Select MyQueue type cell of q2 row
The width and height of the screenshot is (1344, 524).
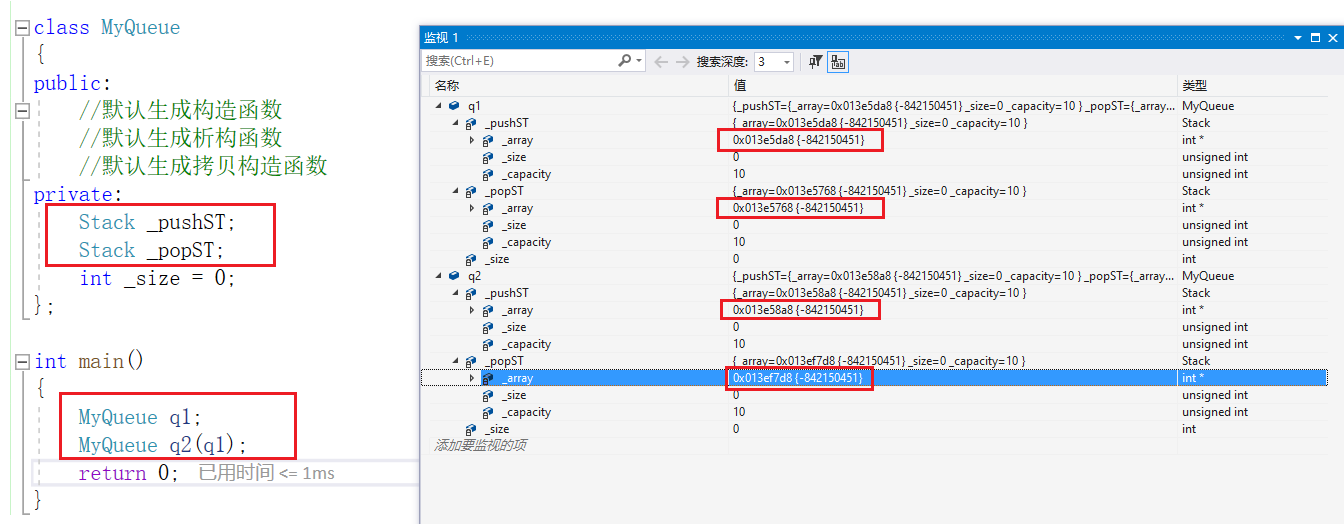(1207, 276)
